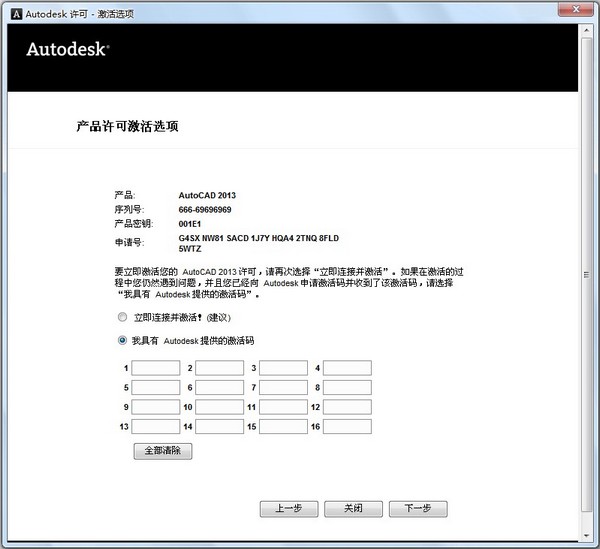Click the serial number "666-69696969"

tap(205, 210)
